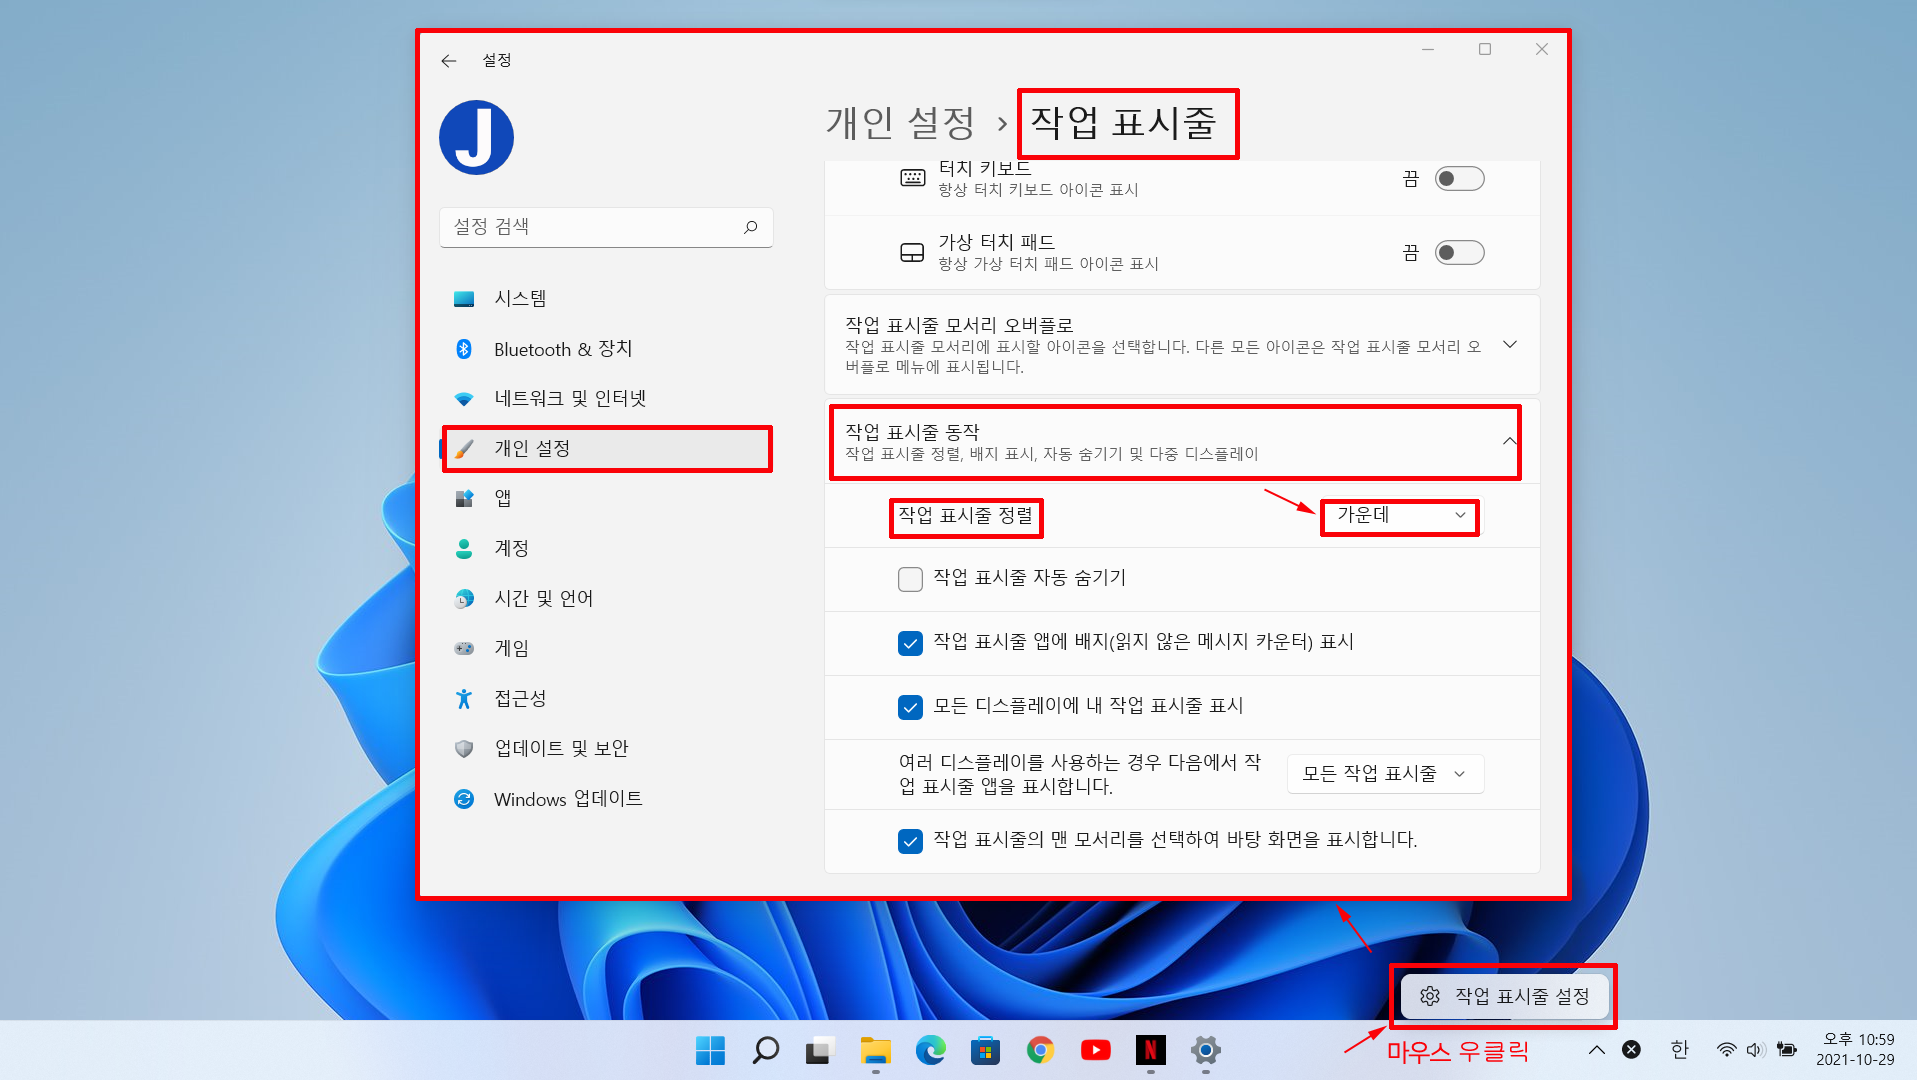Image resolution: width=1917 pixels, height=1080 pixels.
Task: Open Task View icon on taskbar
Action: click(x=820, y=1050)
